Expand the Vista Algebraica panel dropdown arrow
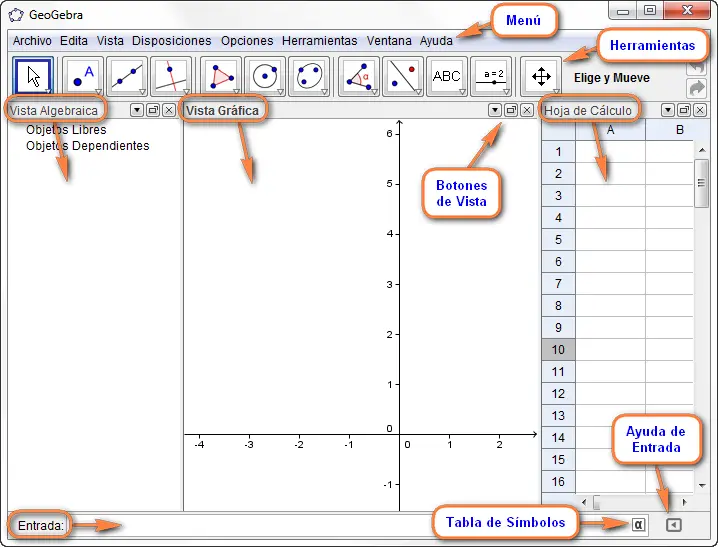This screenshot has height=547, width=718. click(x=137, y=110)
